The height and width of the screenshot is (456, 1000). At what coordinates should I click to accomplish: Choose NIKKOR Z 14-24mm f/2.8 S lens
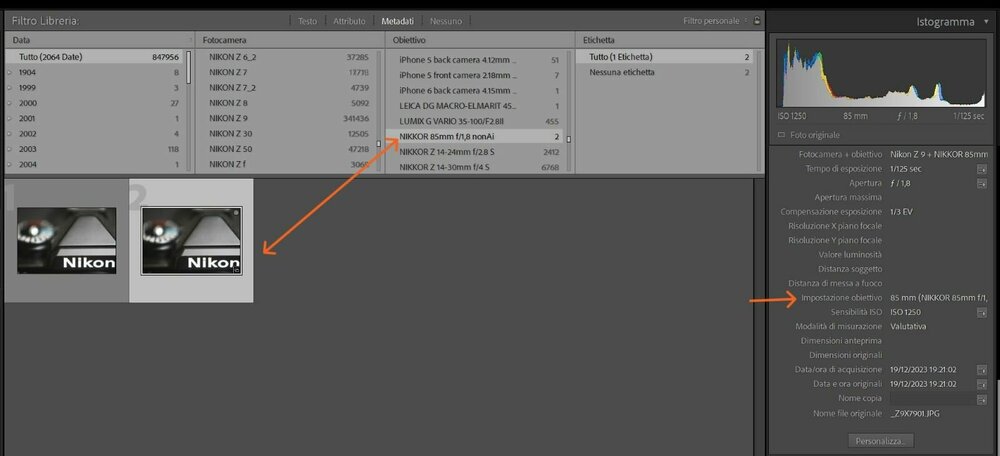(x=479, y=152)
